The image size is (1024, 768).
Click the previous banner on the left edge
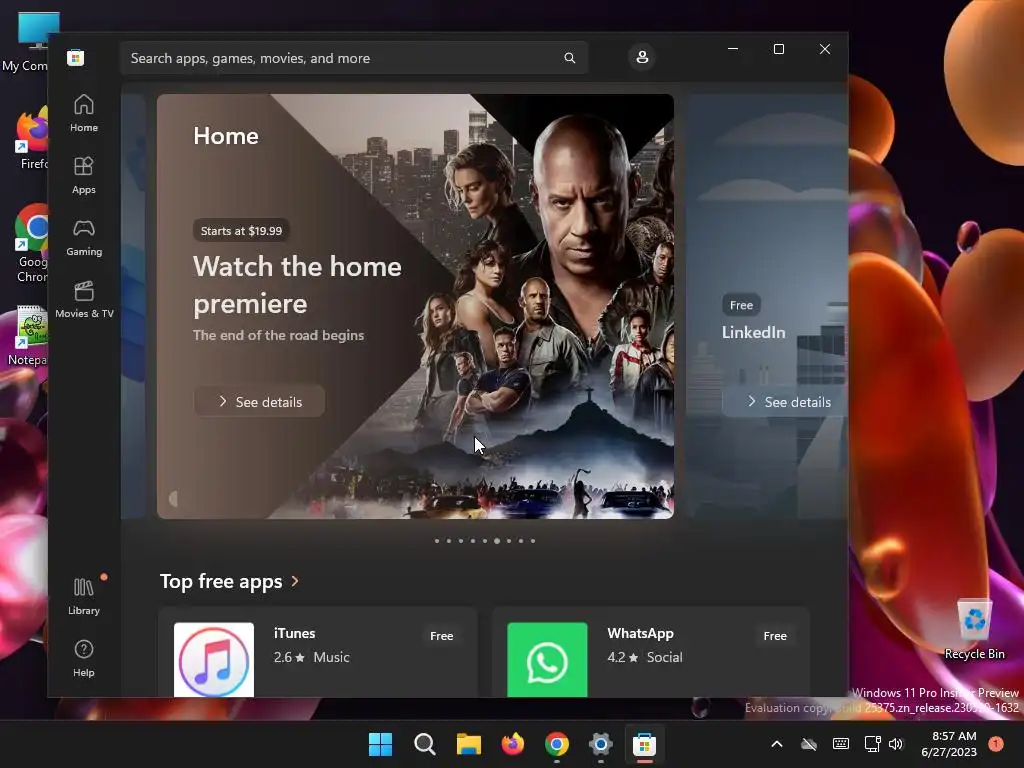pos(133,307)
